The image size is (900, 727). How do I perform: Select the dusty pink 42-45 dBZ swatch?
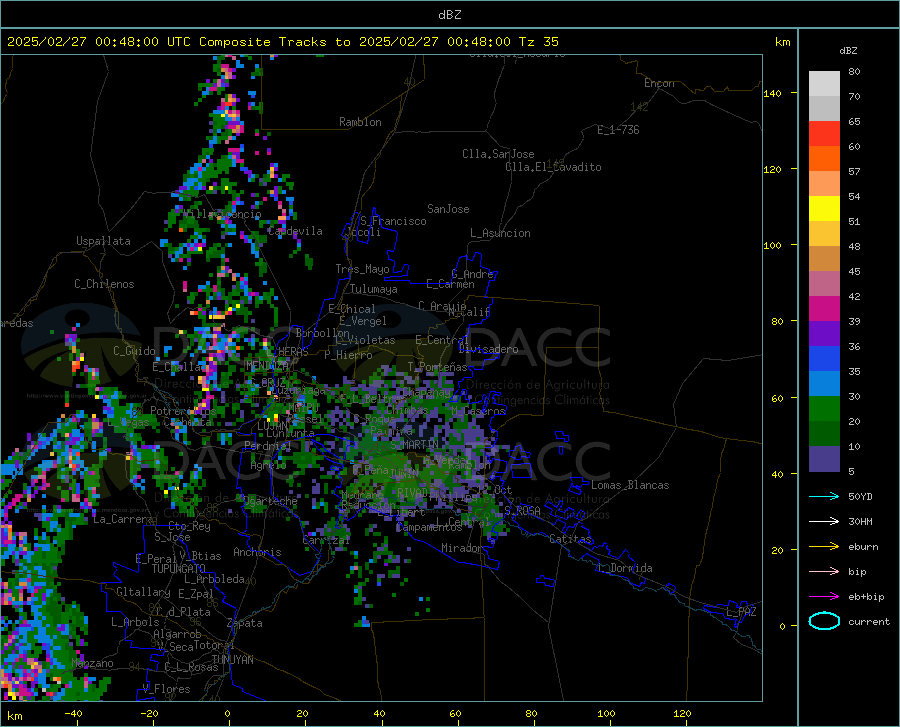824,284
